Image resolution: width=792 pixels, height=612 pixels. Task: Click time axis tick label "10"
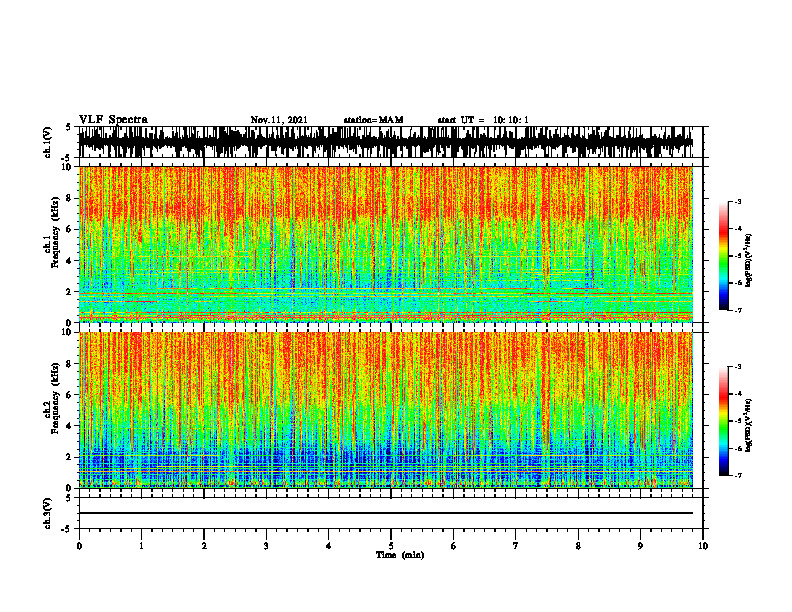703,546
